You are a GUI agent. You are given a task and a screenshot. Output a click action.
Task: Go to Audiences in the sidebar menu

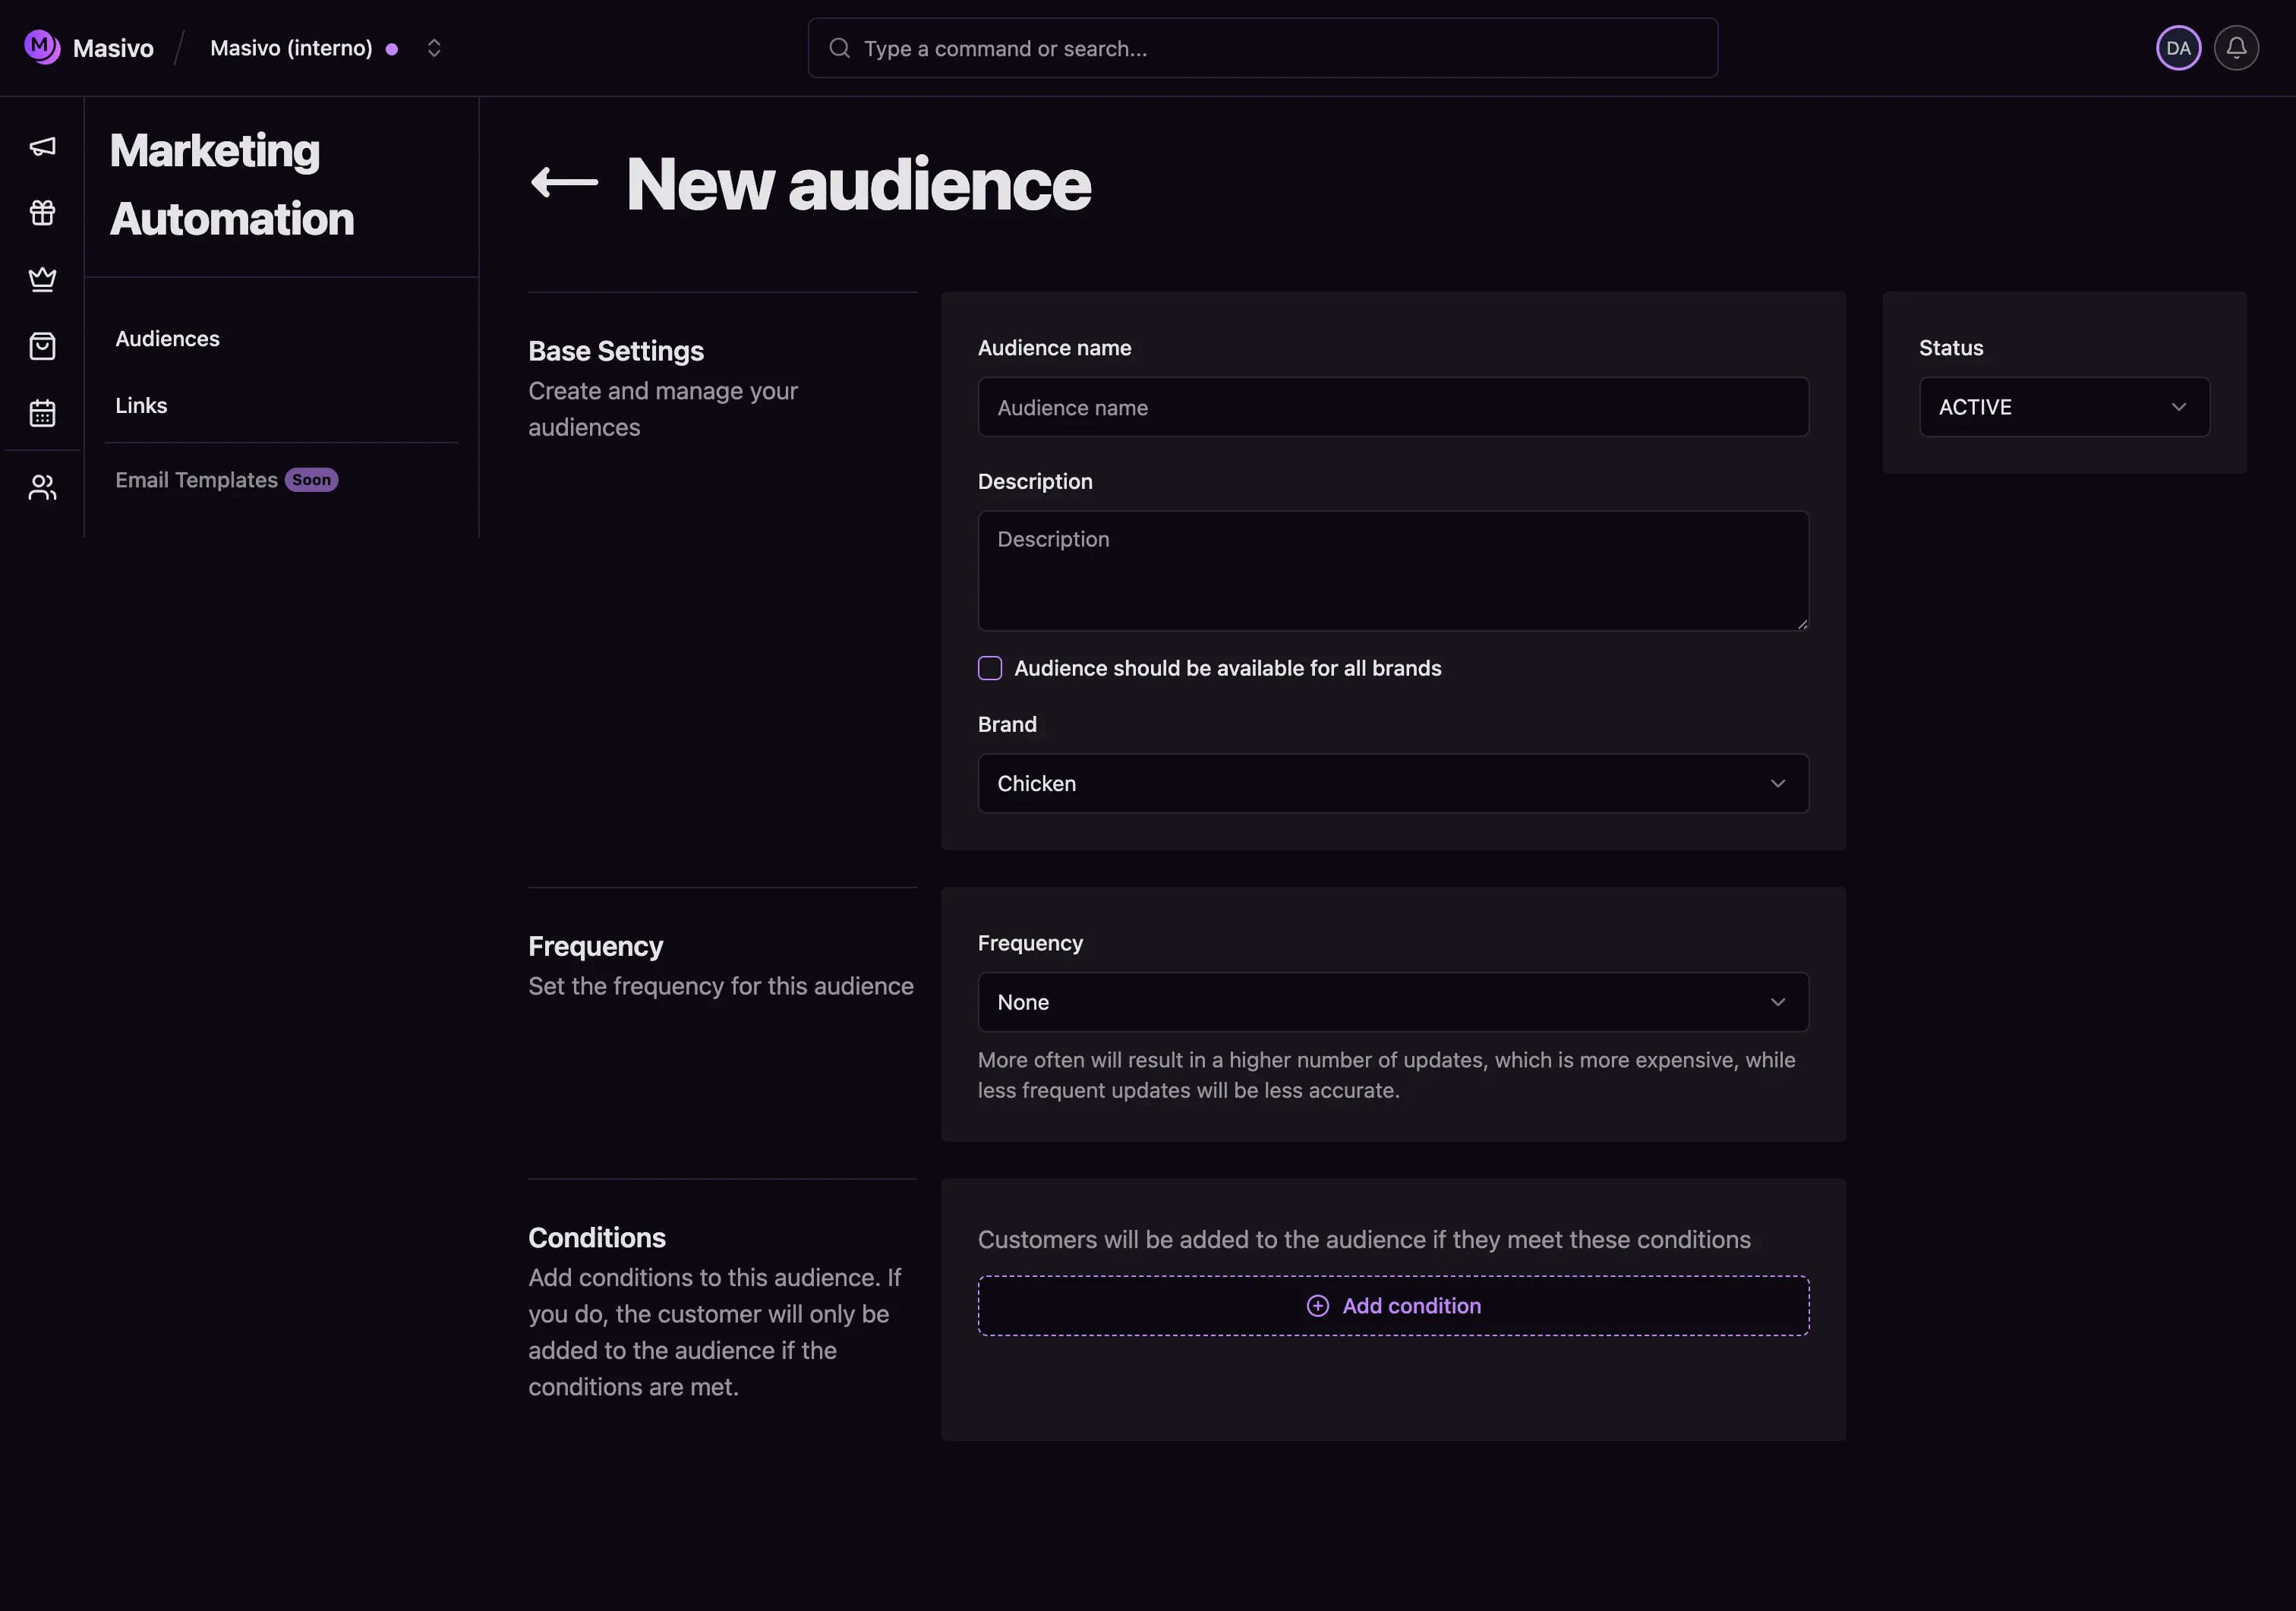(167, 339)
